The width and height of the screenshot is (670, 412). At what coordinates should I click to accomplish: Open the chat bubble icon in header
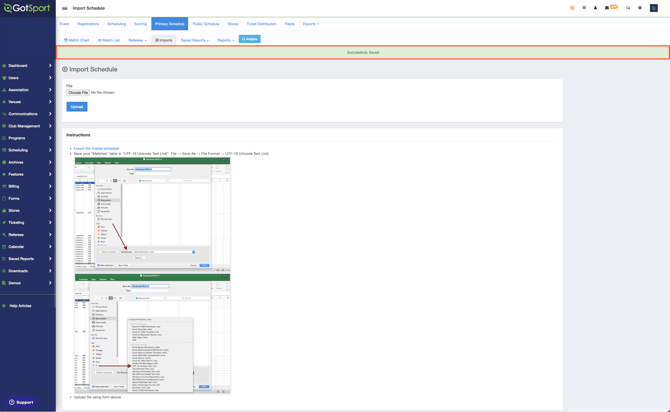coord(628,8)
